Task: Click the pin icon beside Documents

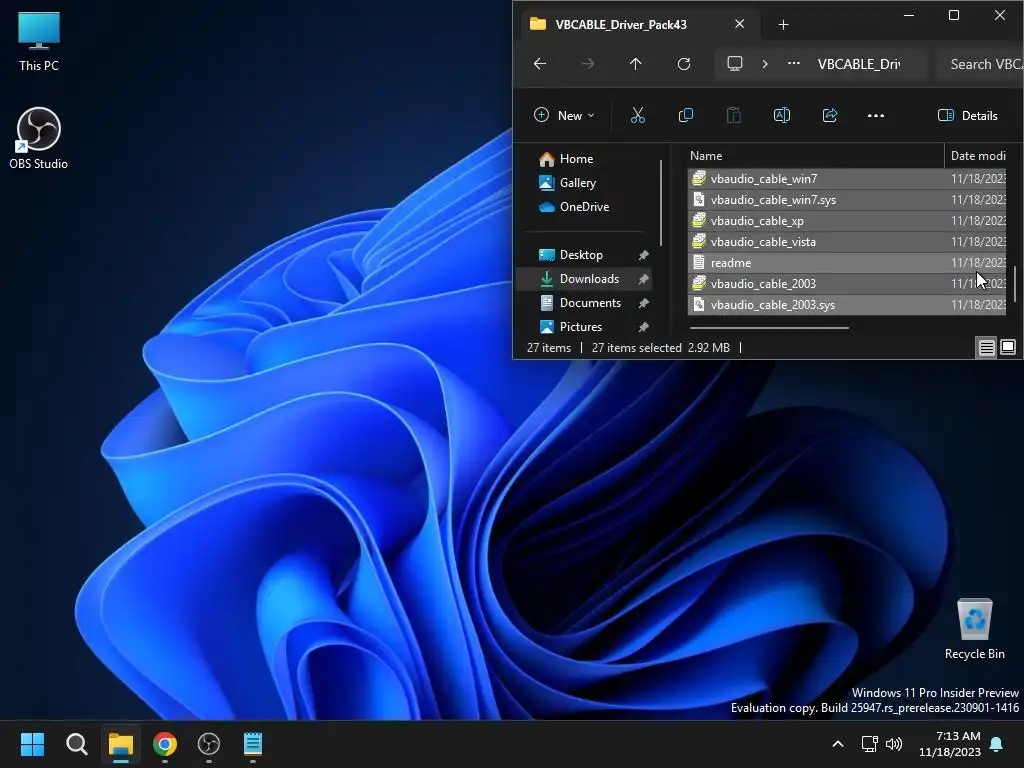Action: (643, 303)
